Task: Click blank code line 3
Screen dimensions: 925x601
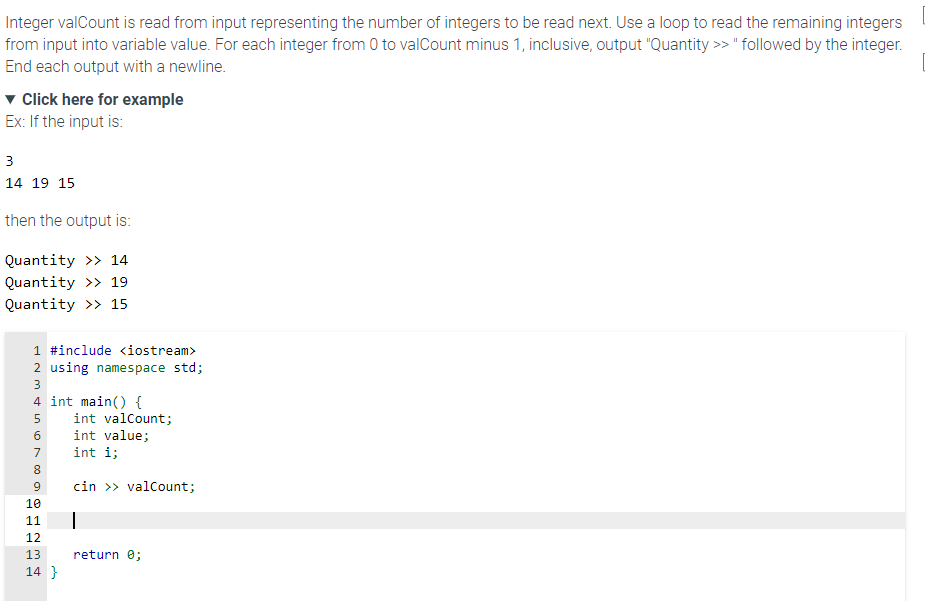Action: click(x=475, y=385)
